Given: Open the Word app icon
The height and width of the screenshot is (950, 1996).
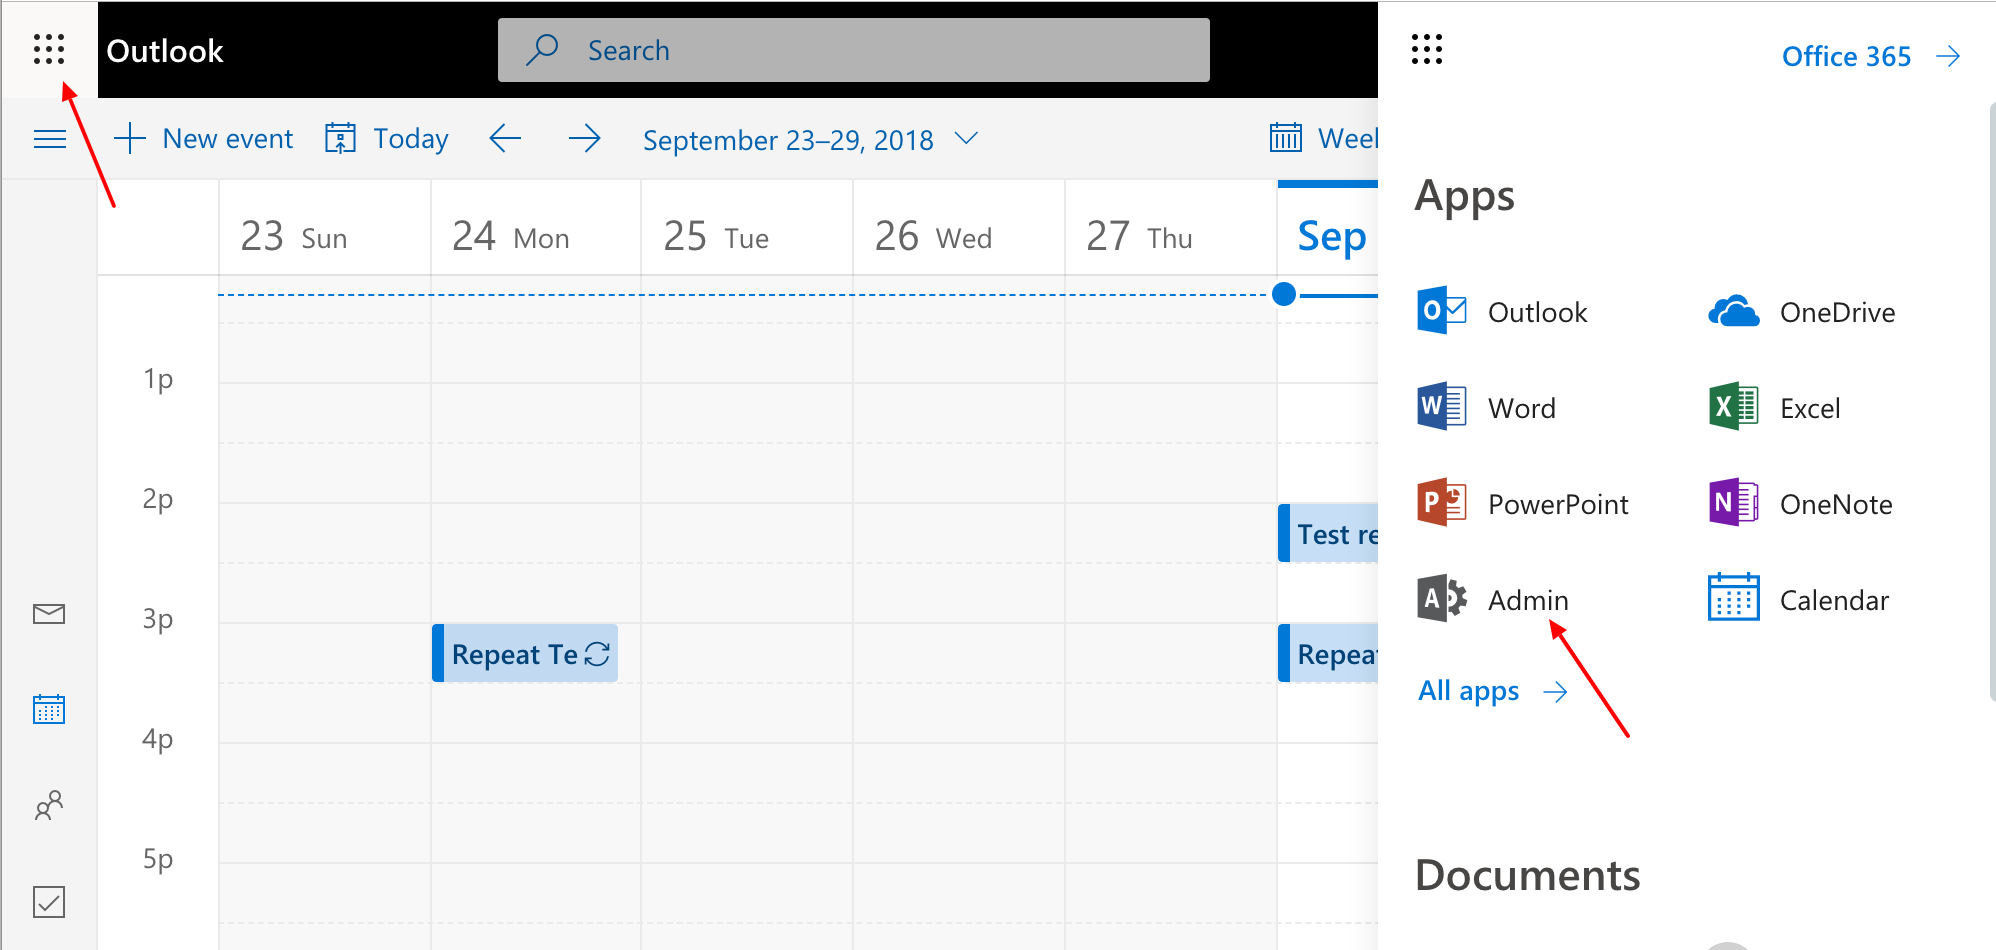Looking at the screenshot, I should point(1441,407).
